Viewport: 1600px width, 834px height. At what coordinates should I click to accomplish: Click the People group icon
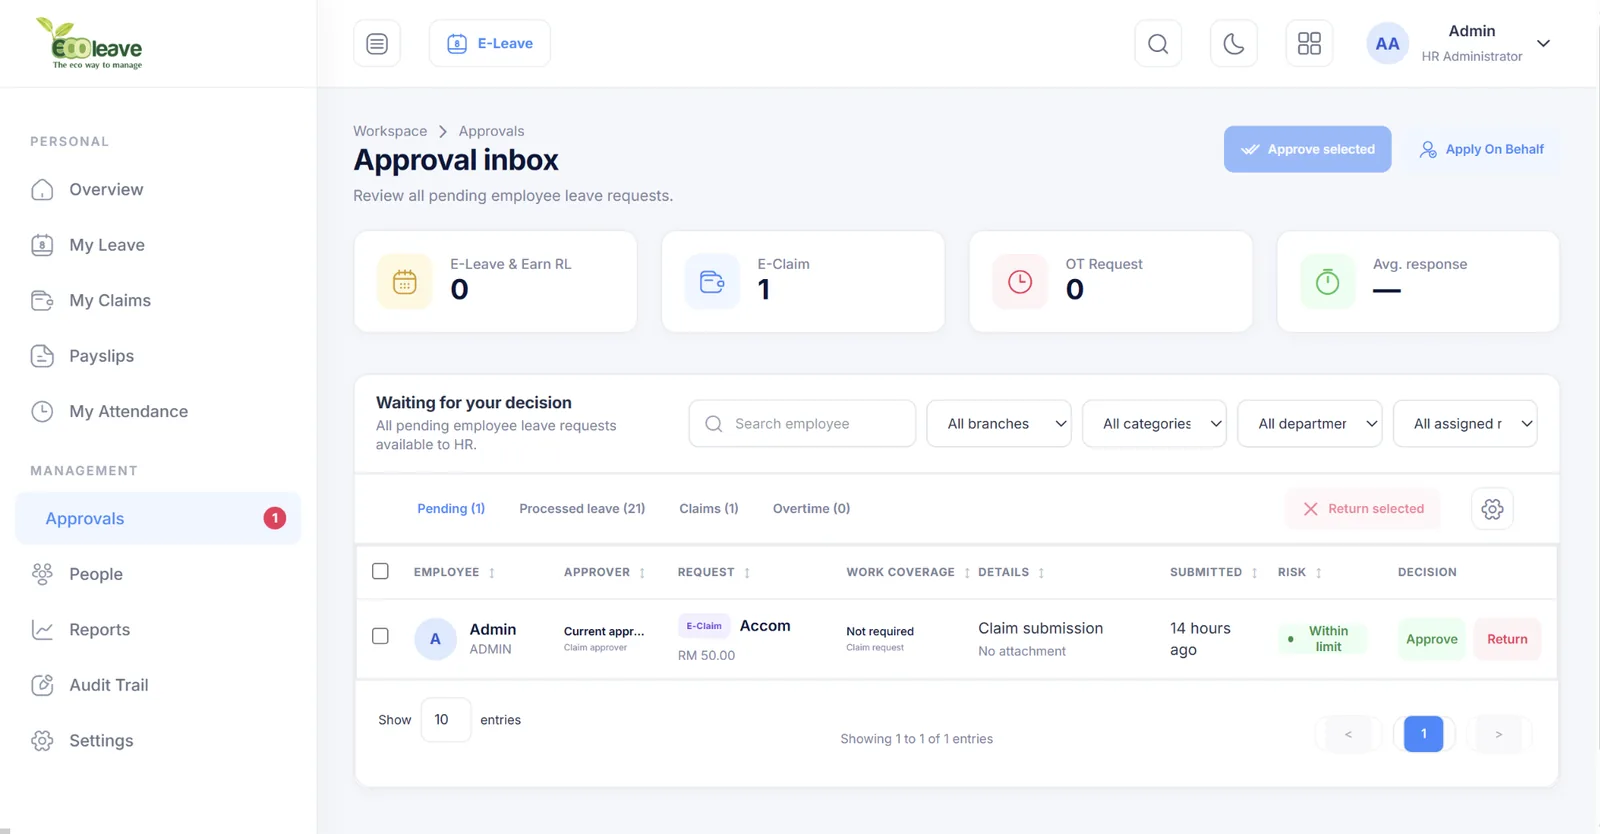pyautogui.click(x=42, y=574)
